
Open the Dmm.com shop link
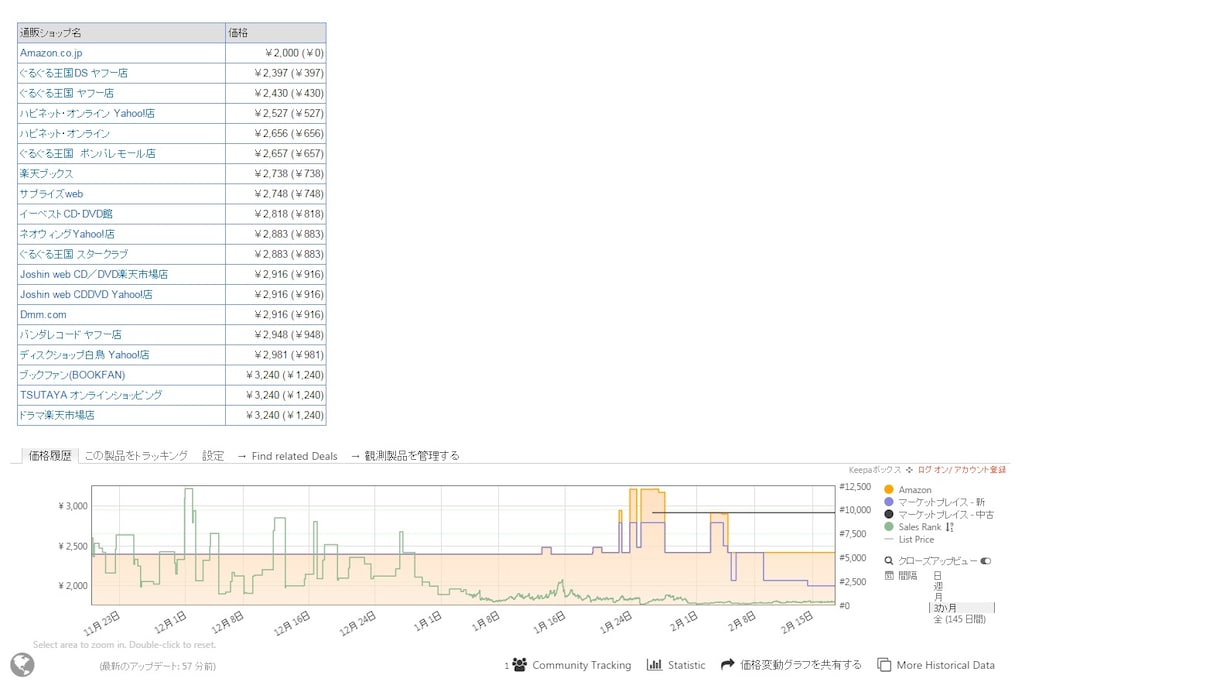(43, 314)
